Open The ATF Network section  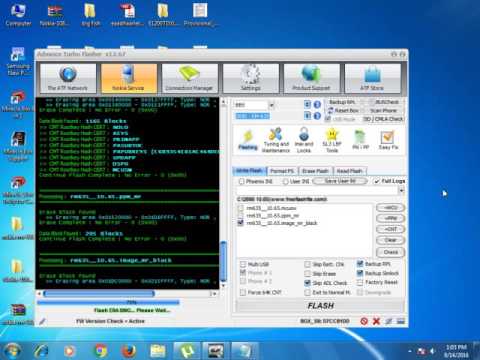(x=68, y=78)
